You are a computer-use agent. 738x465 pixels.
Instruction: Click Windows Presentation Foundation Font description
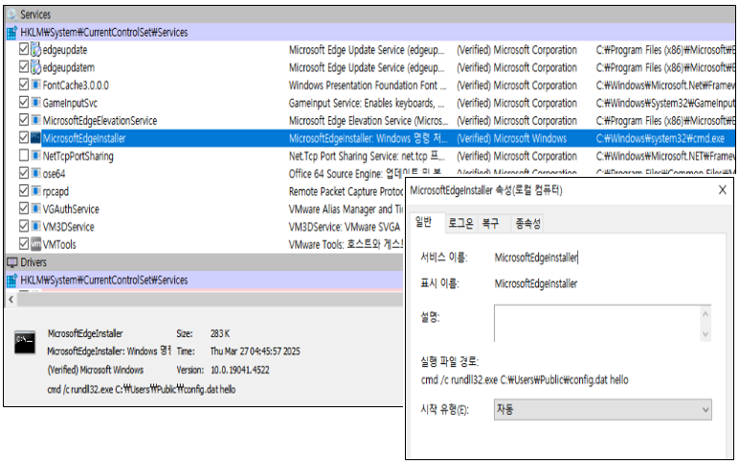367,85
